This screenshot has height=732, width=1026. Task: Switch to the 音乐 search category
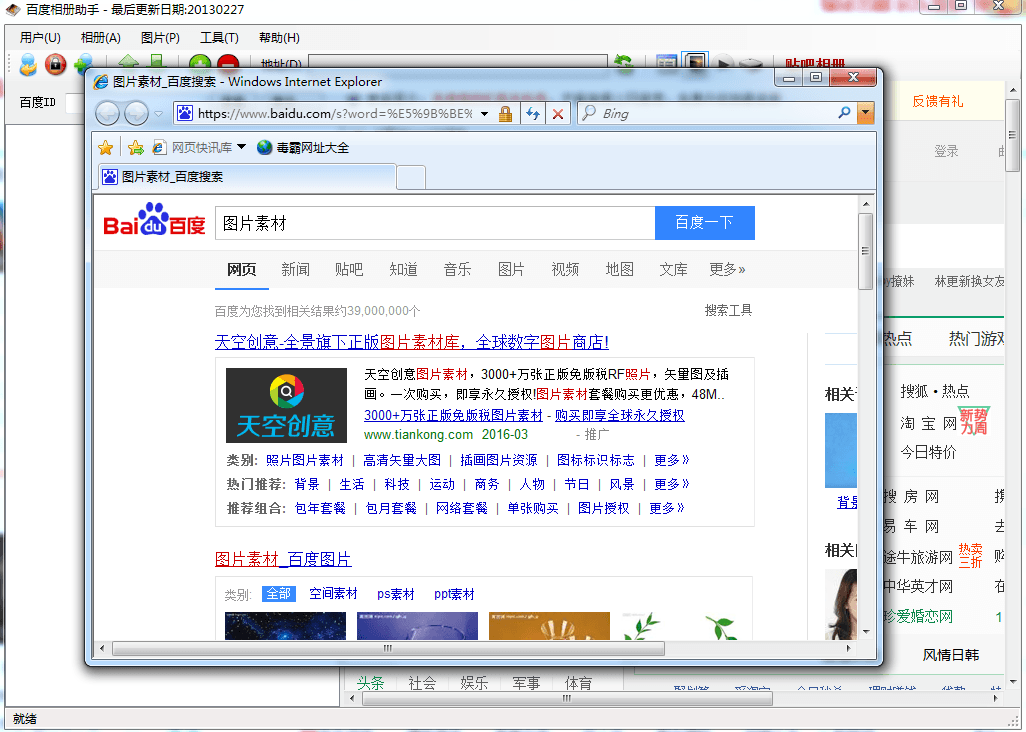(457, 270)
